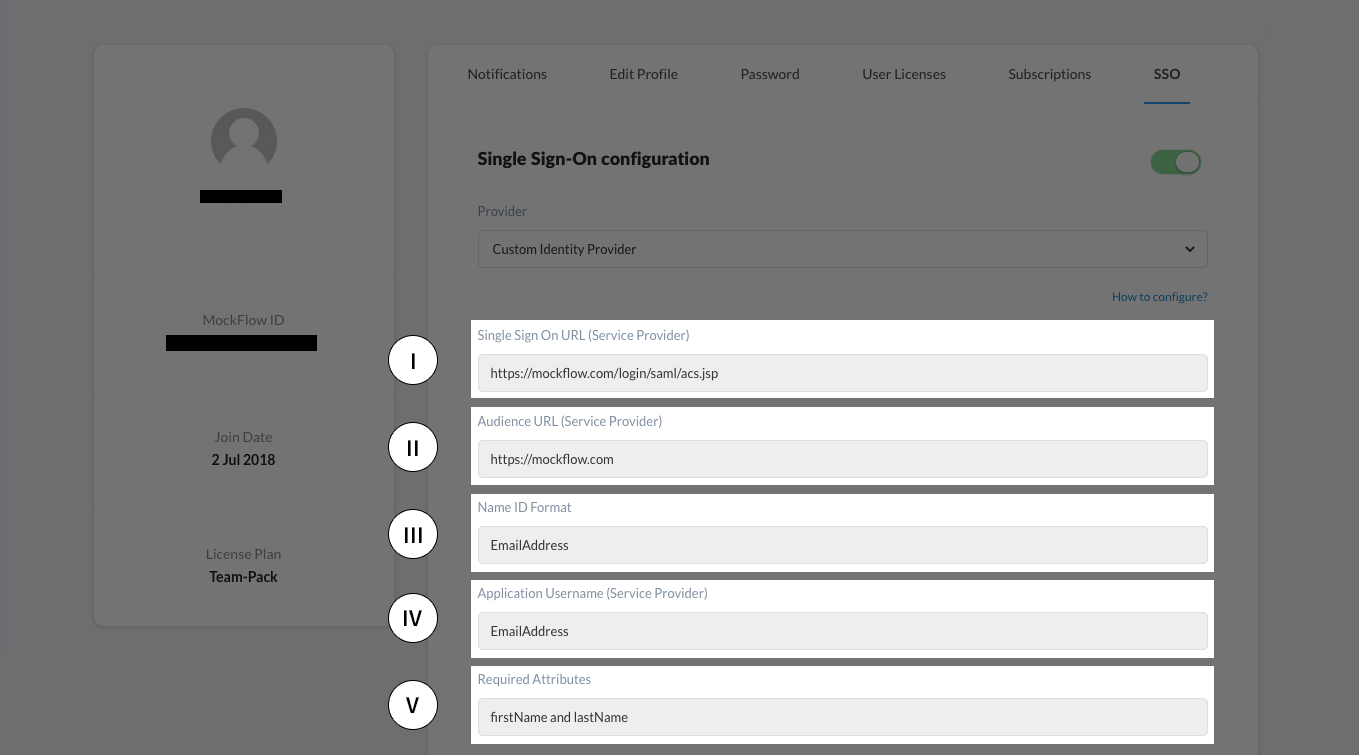Screen dimensions: 1359x755
Task: Click the Single Sign-On configuration heading
Action: pyautogui.click(x=593, y=158)
